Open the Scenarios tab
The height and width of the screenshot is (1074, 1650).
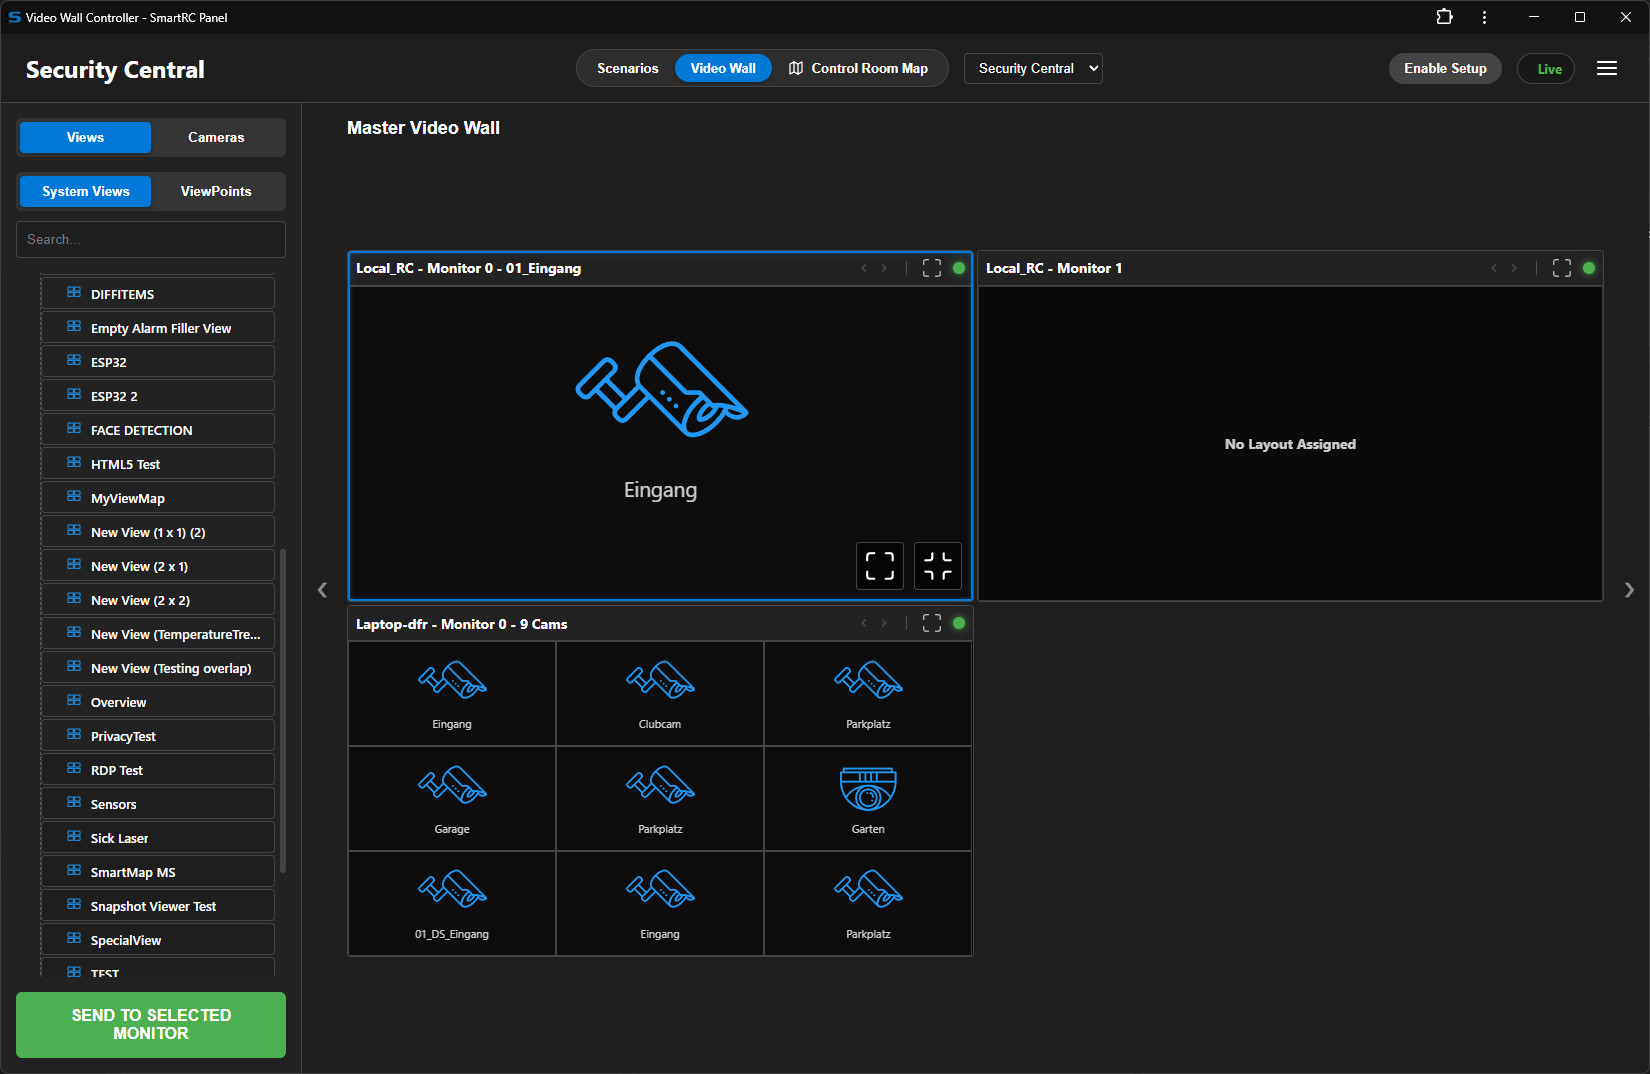click(x=627, y=68)
